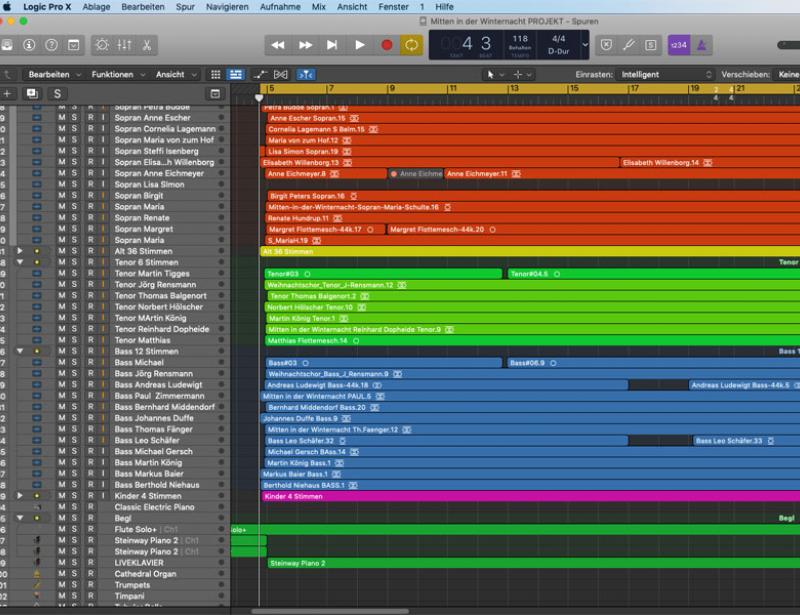Toggle the Cycle loop button
Image resolution: width=800 pixels, height=615 pixels.
pyautogui.click(x=411, y=45)
